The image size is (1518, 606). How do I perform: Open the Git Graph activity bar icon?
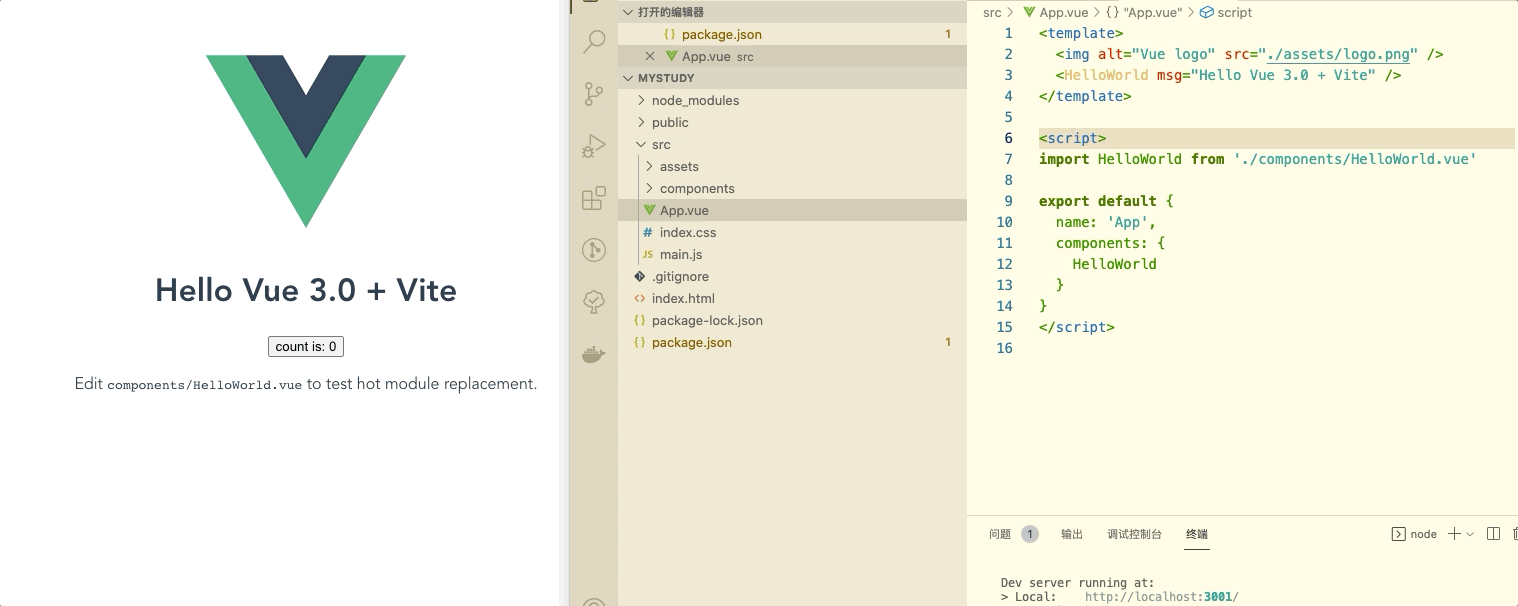[594, 250]
